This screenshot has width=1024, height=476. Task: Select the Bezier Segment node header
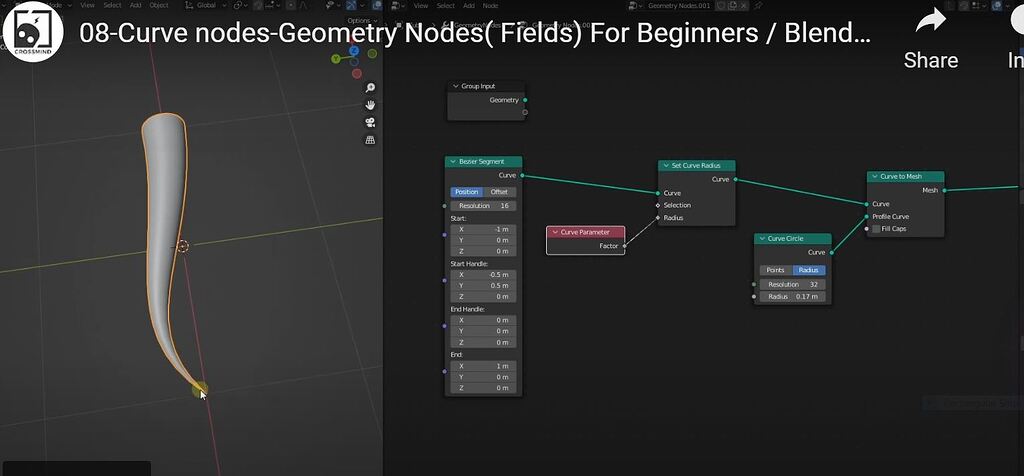tap(483, 161)
